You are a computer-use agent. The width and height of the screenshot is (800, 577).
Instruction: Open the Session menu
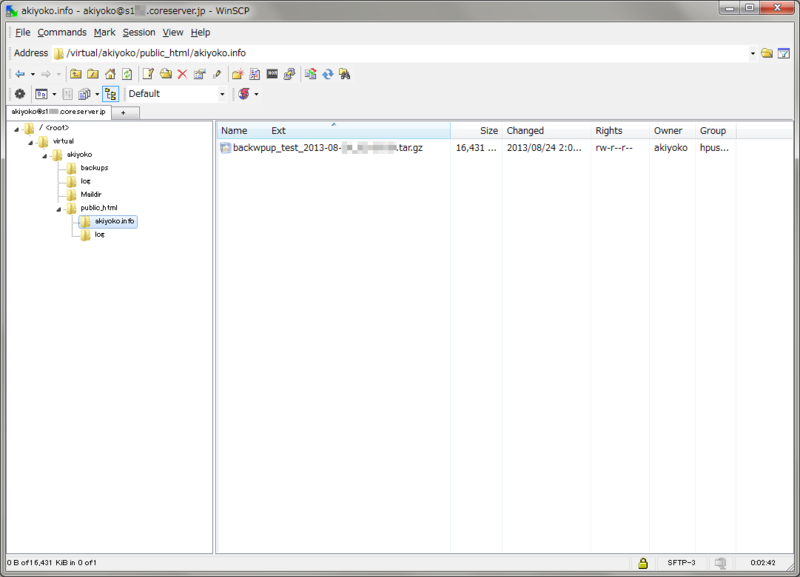coord(139,32)
